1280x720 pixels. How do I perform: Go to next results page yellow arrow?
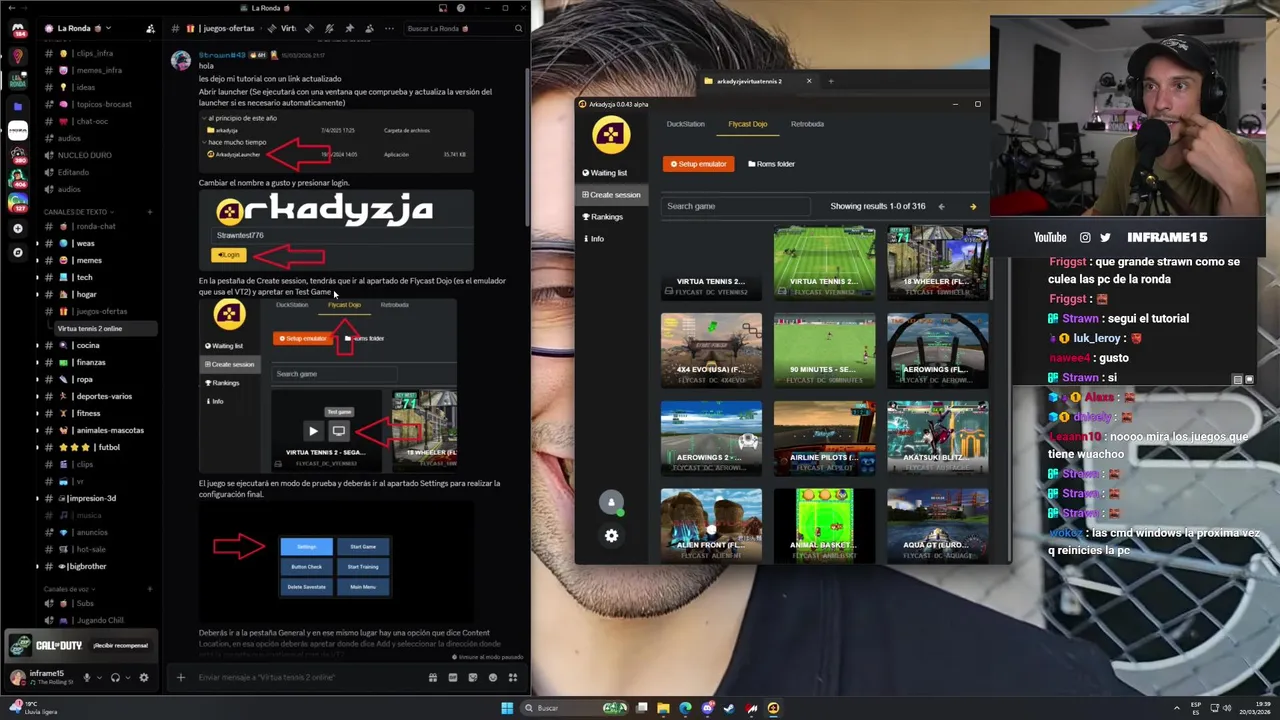coord(973,207)
